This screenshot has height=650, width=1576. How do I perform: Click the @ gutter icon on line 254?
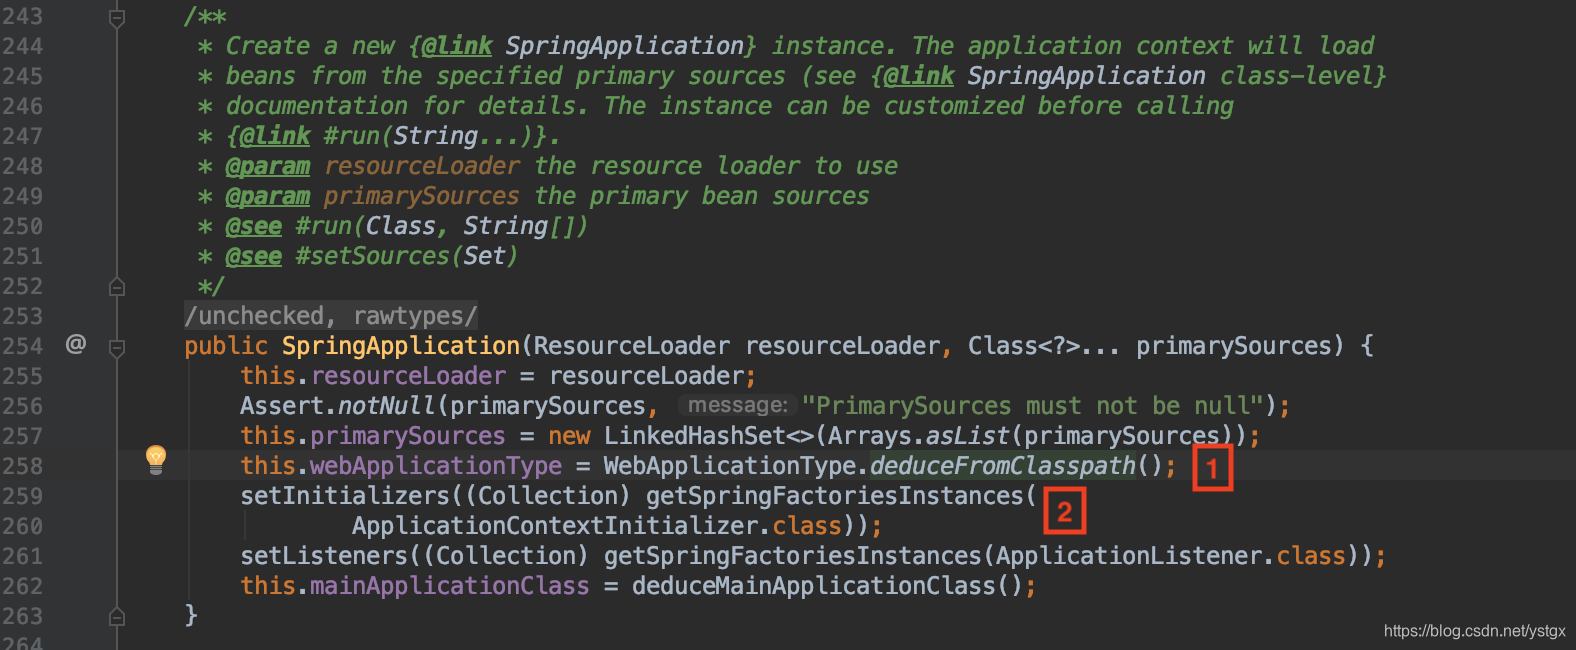(x=76, y=344)
